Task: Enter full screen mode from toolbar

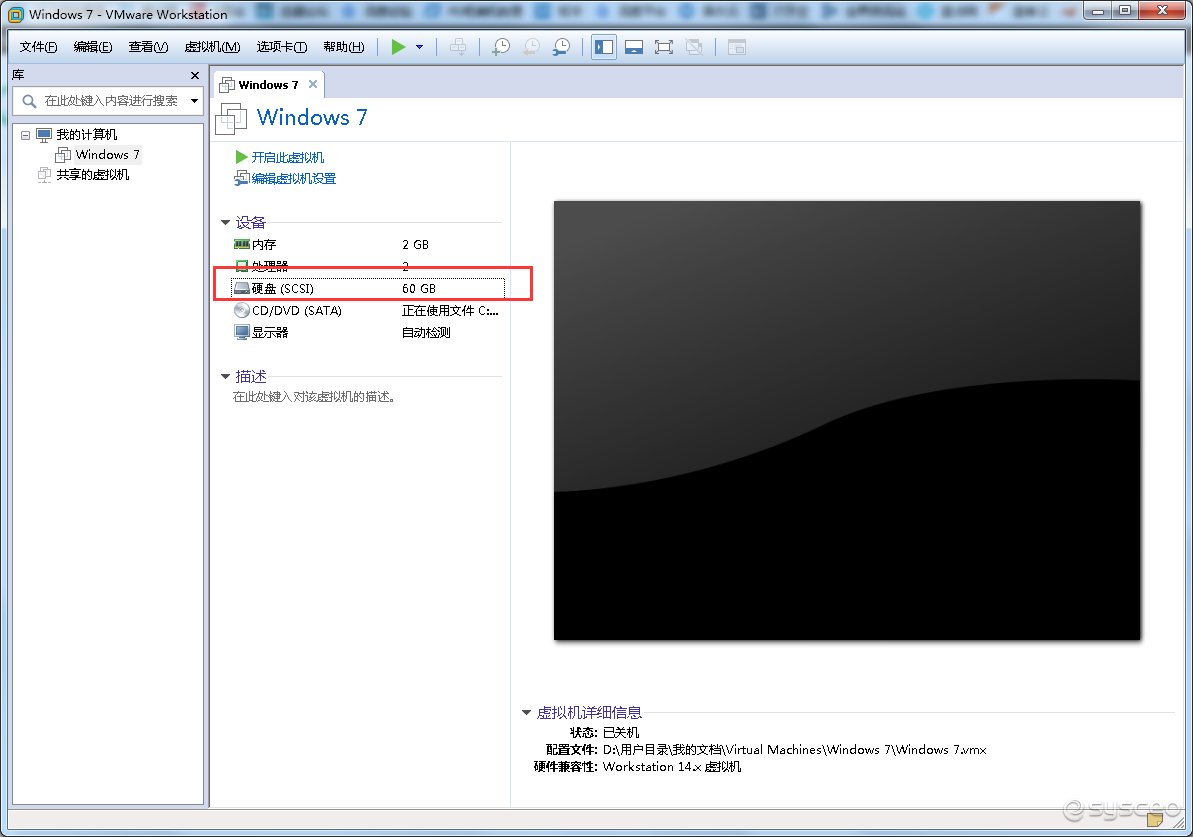Action: tap(663, 47)
